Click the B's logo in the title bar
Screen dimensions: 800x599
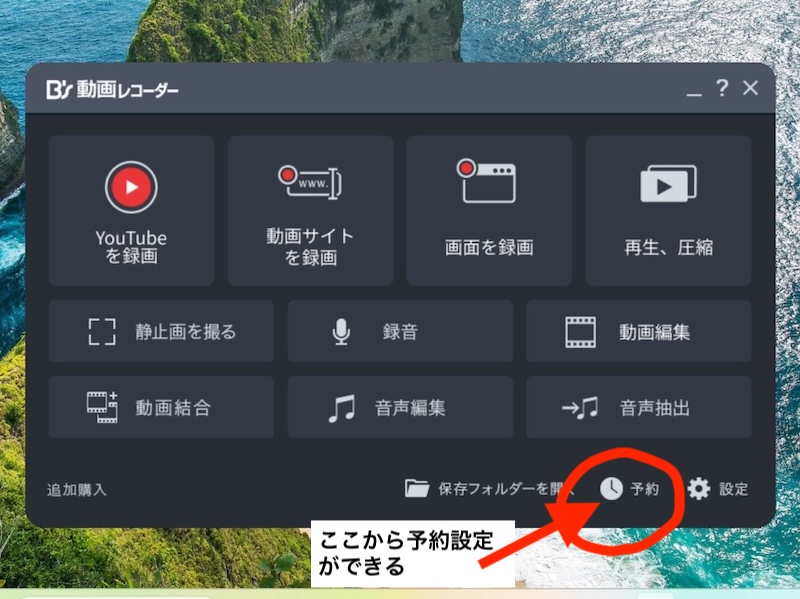pyautogui.click(x=56, y=90)
